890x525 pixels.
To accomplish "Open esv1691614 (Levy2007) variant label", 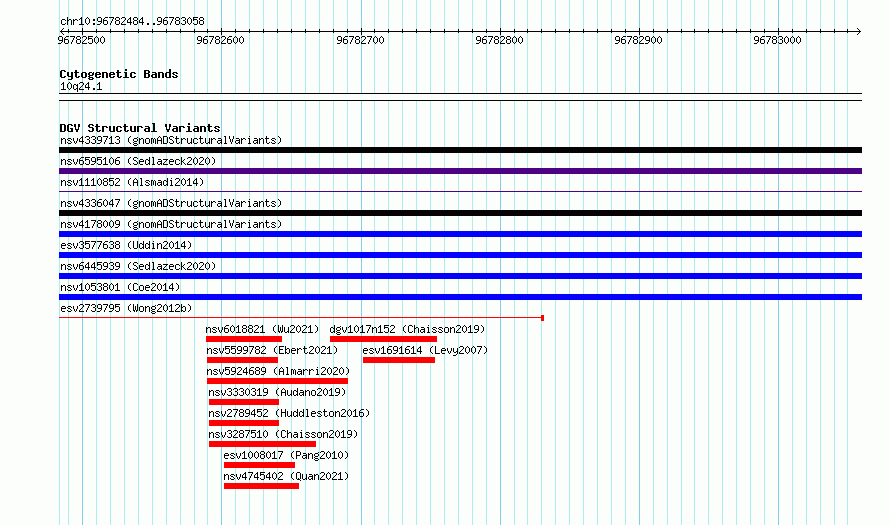I will pos(425,350).
